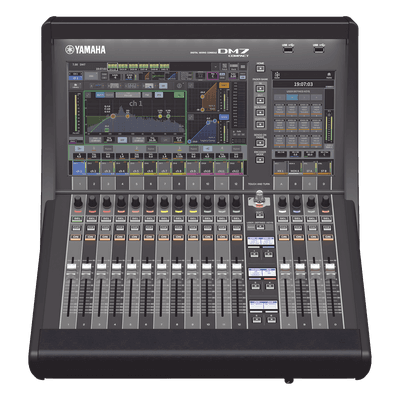The width and height of the screenshot is (400, 400).
Task: Click the right USB port
Action: click(x=319, y=49)
